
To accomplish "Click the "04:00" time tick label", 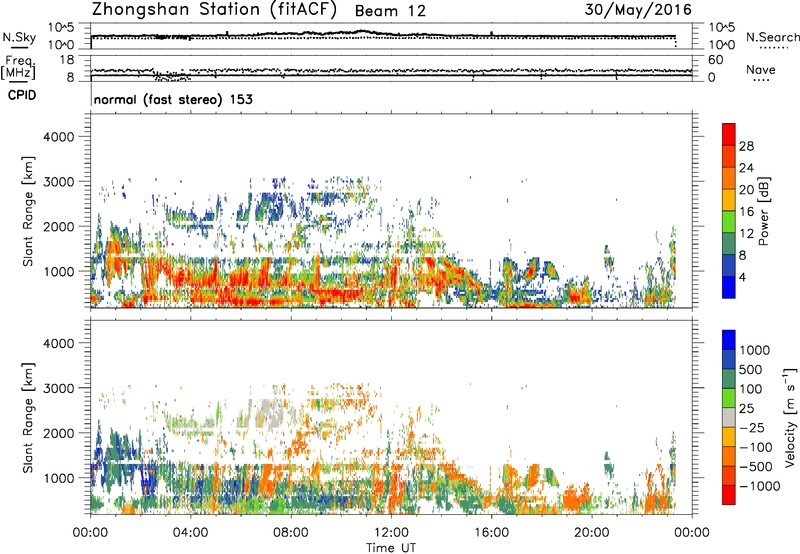I will [190, 533].
